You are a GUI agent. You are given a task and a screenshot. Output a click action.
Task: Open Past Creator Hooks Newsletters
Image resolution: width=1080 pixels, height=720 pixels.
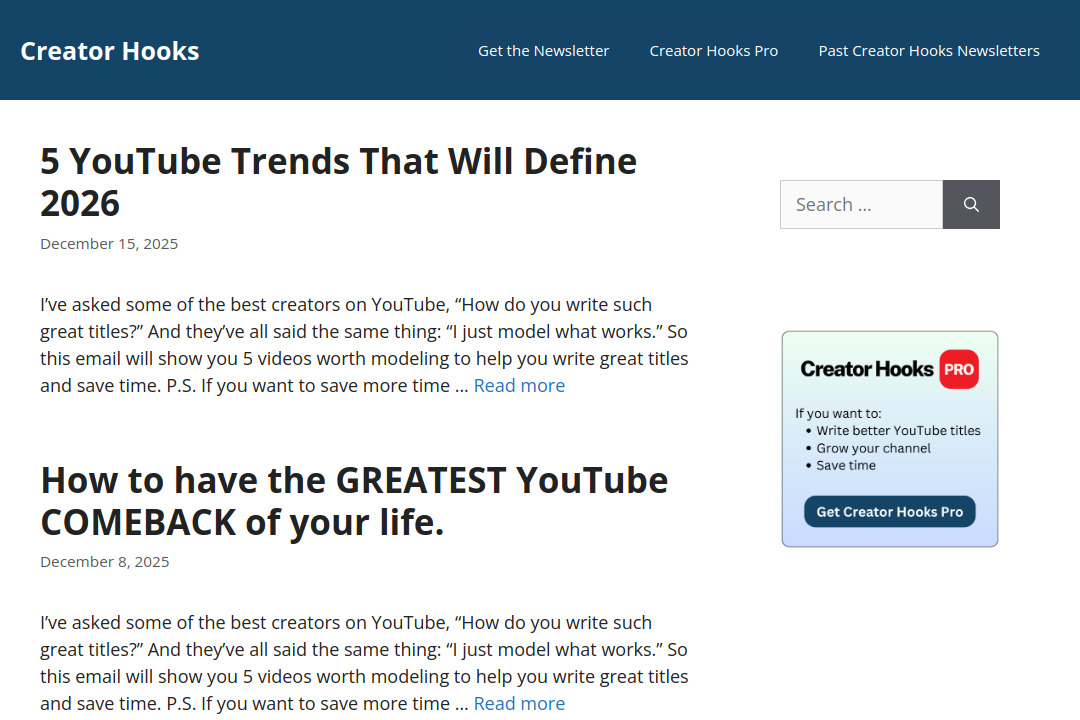928,50
